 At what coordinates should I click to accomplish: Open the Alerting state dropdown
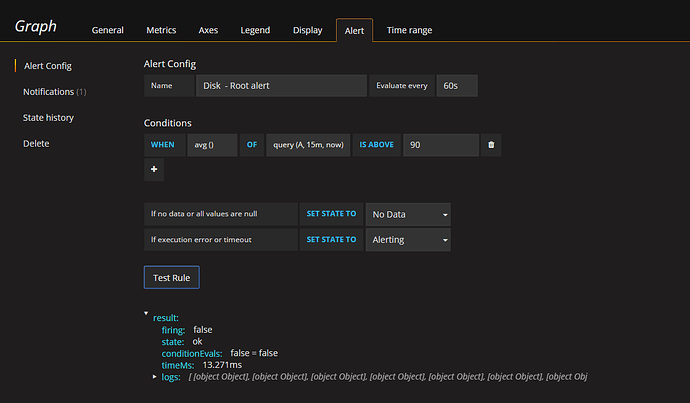coord(407,240)
